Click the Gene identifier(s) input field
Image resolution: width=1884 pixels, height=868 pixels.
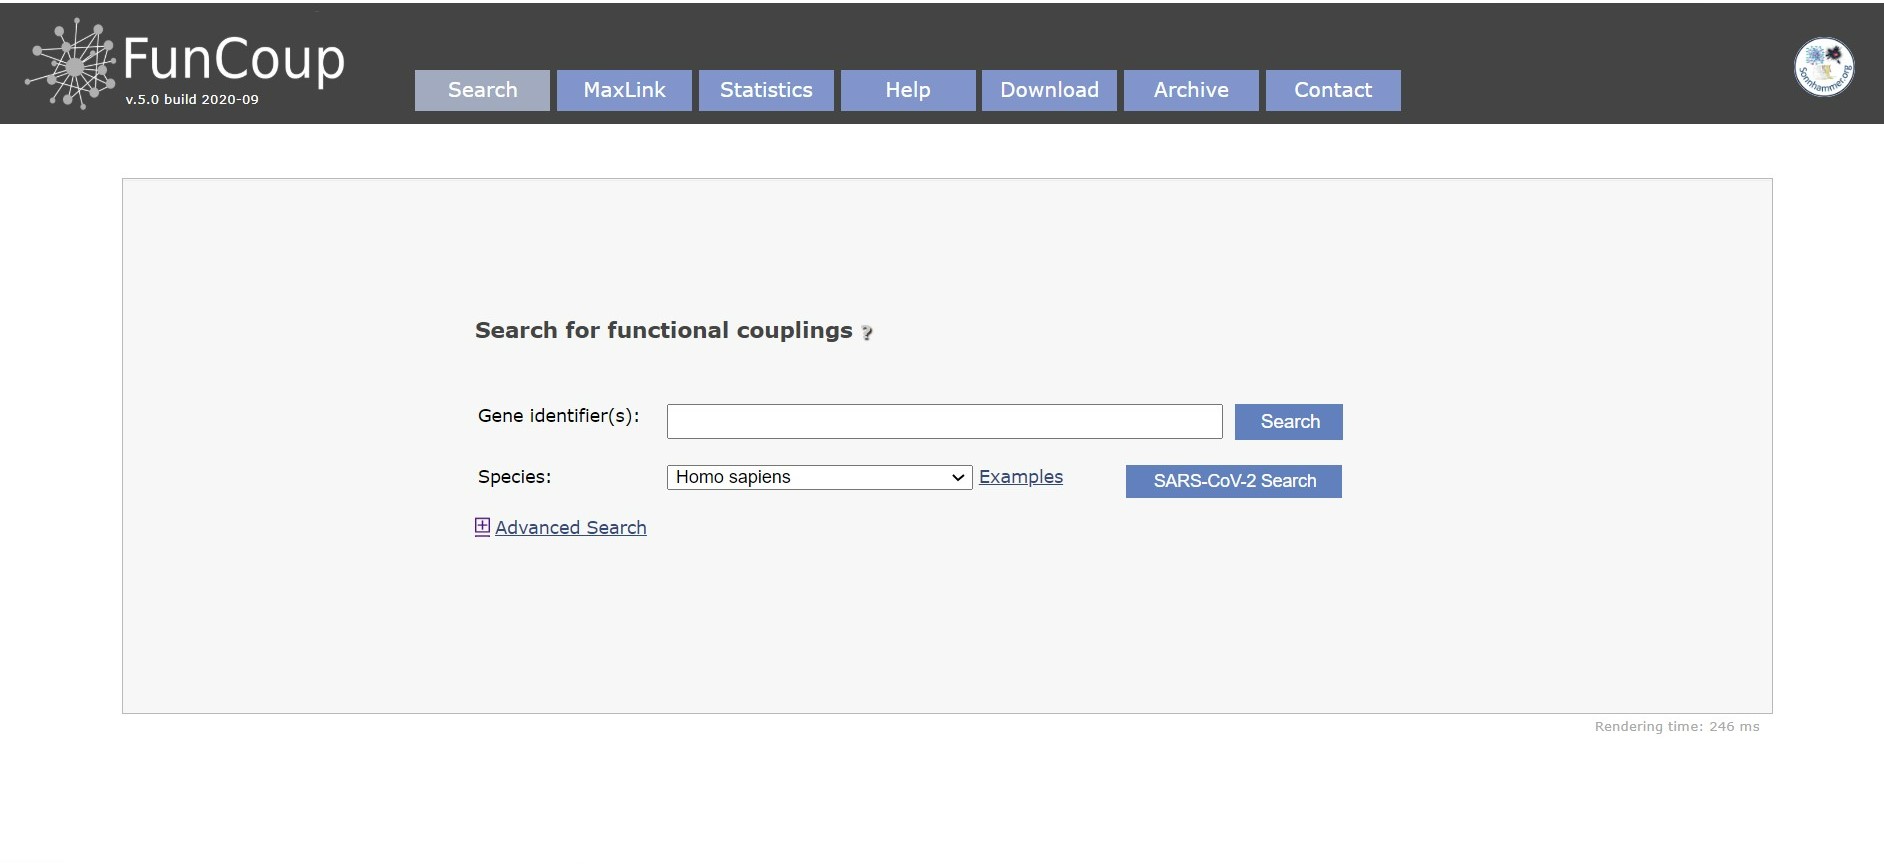pyautogui.click(x=944, y=421)
